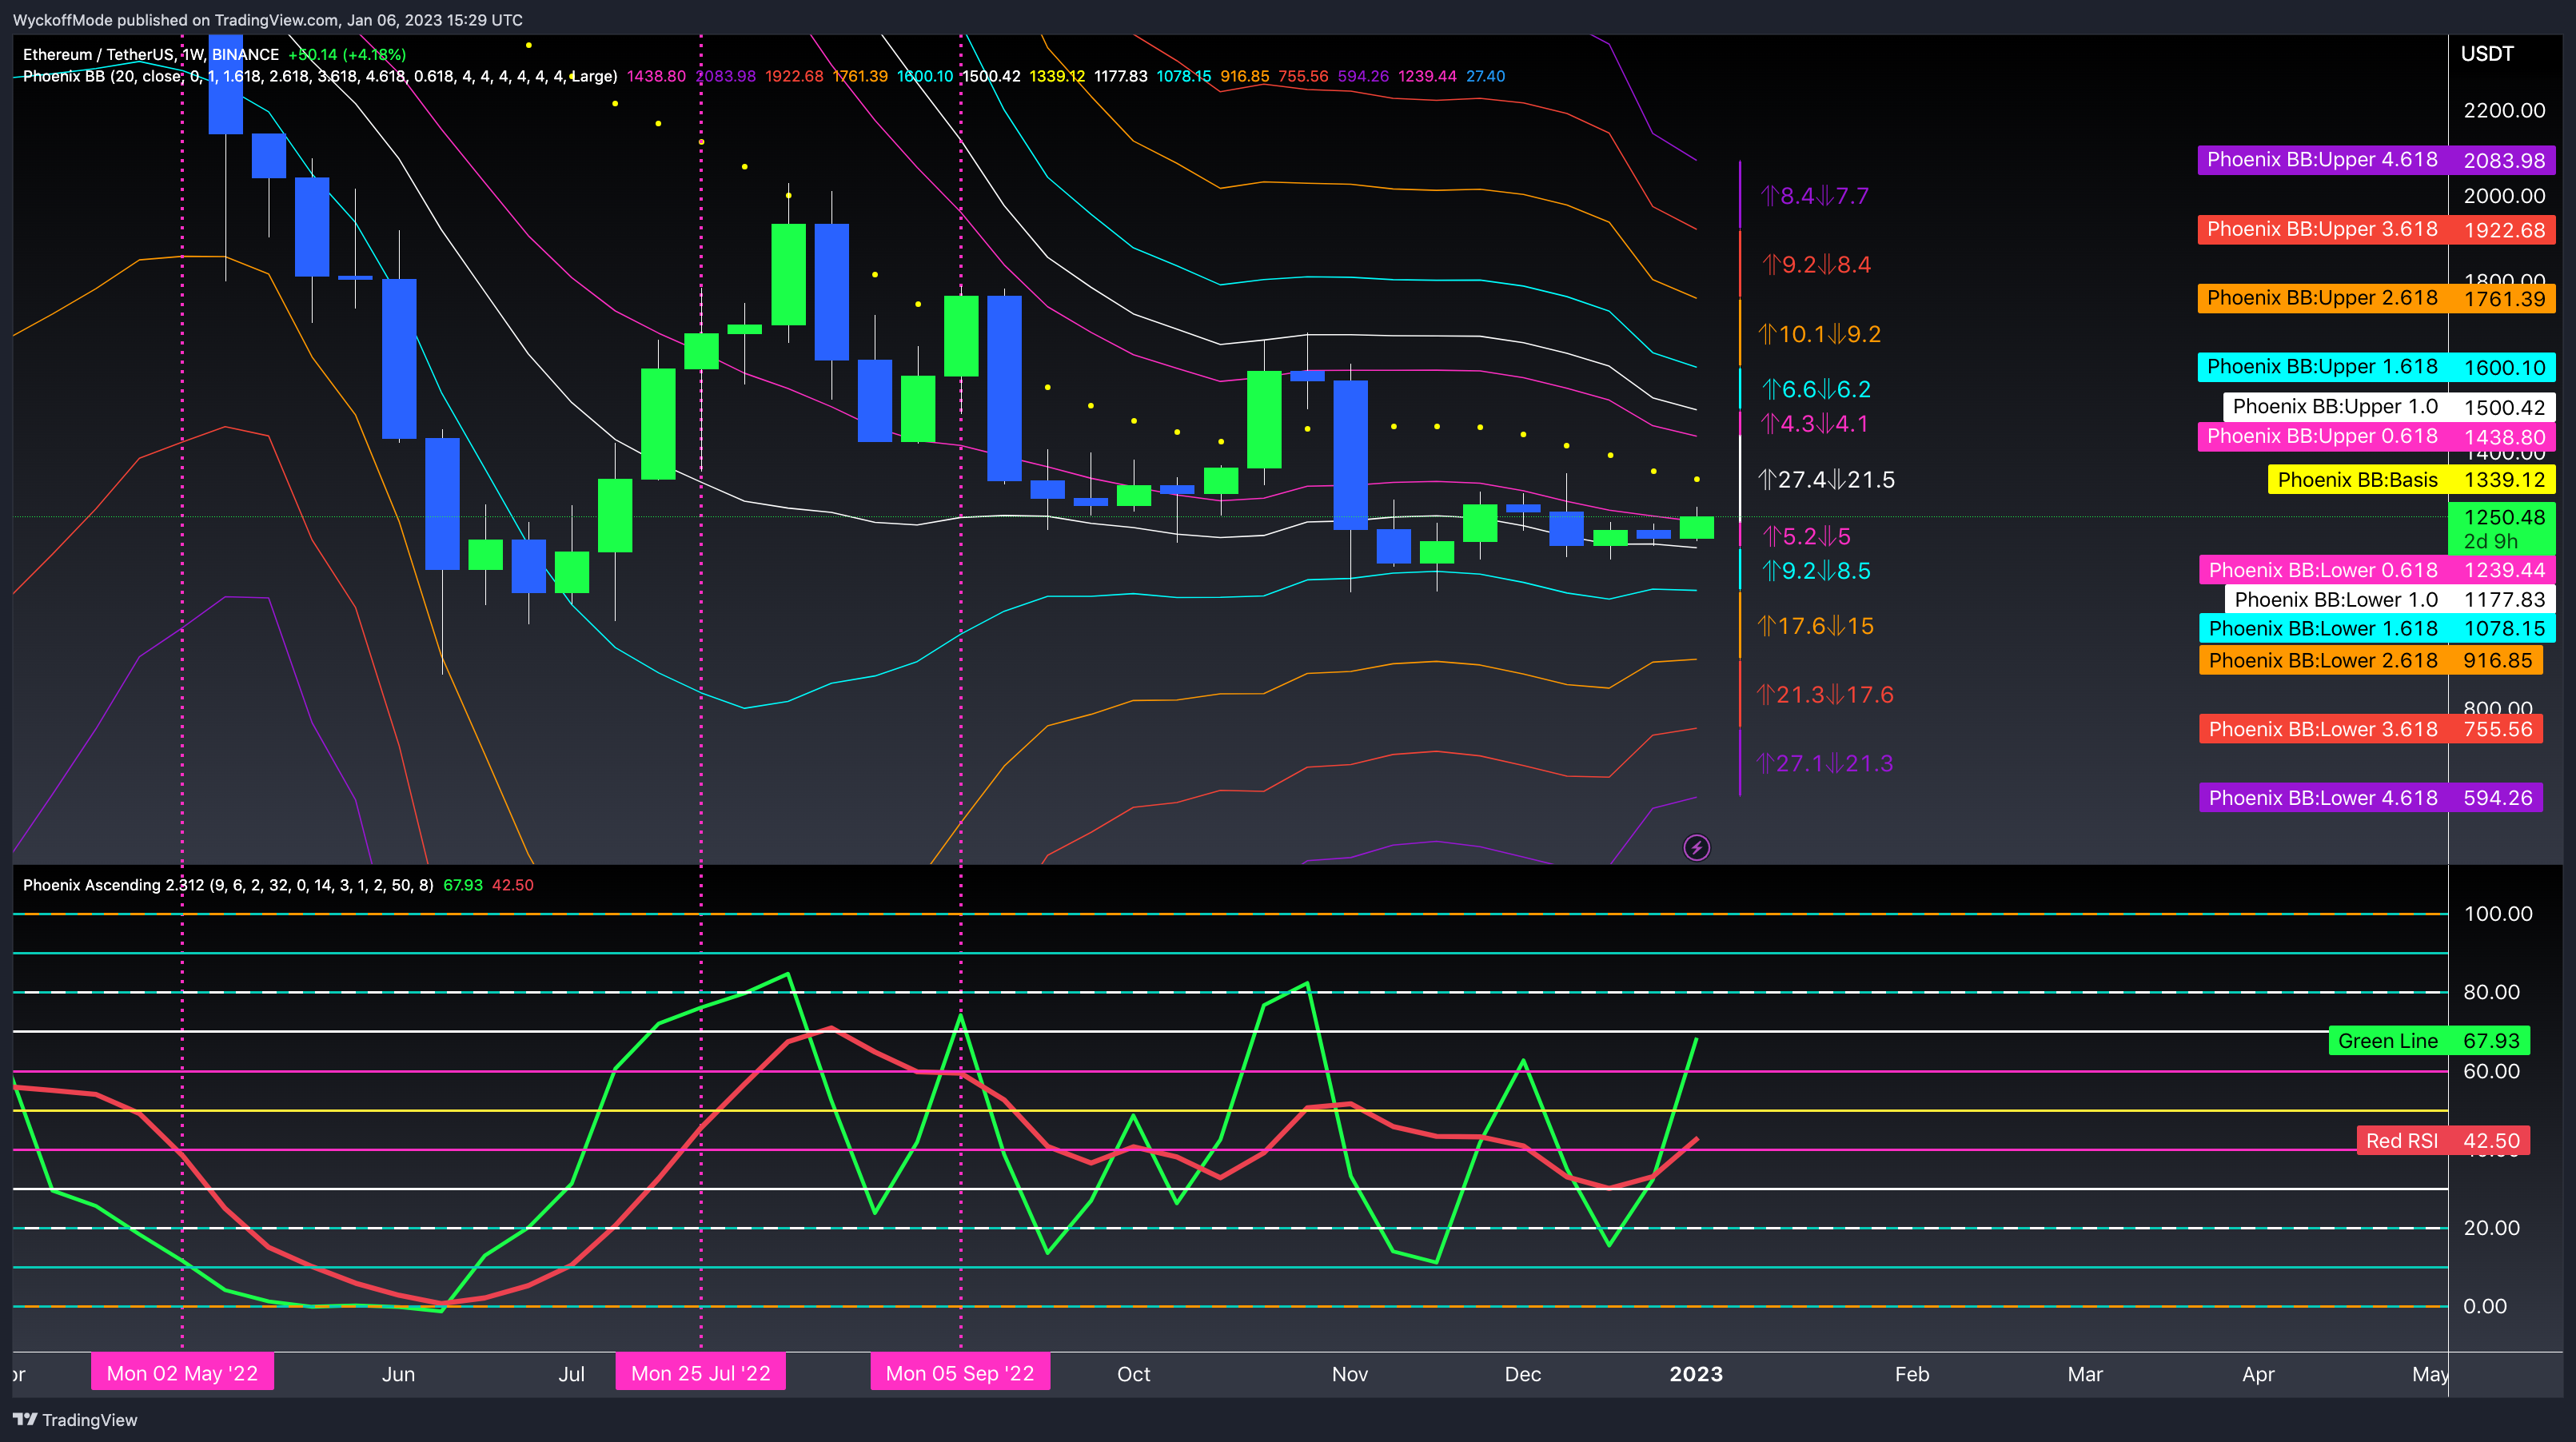This screenshot has height=1442, width=2576.
Task: Click the Jun time axis label
Action: [x=398, y=1374]
